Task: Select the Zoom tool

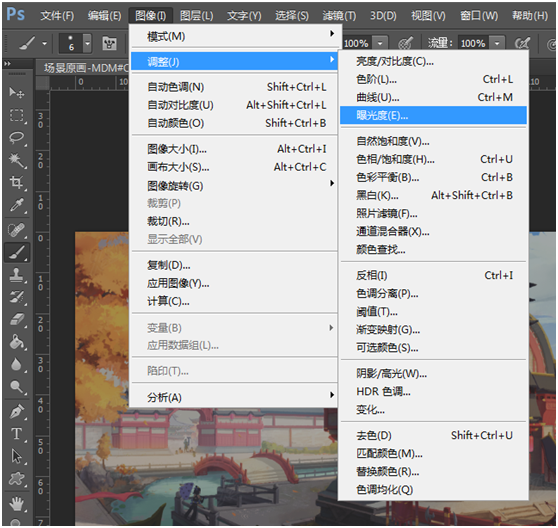Action: [x=16, y=386]
